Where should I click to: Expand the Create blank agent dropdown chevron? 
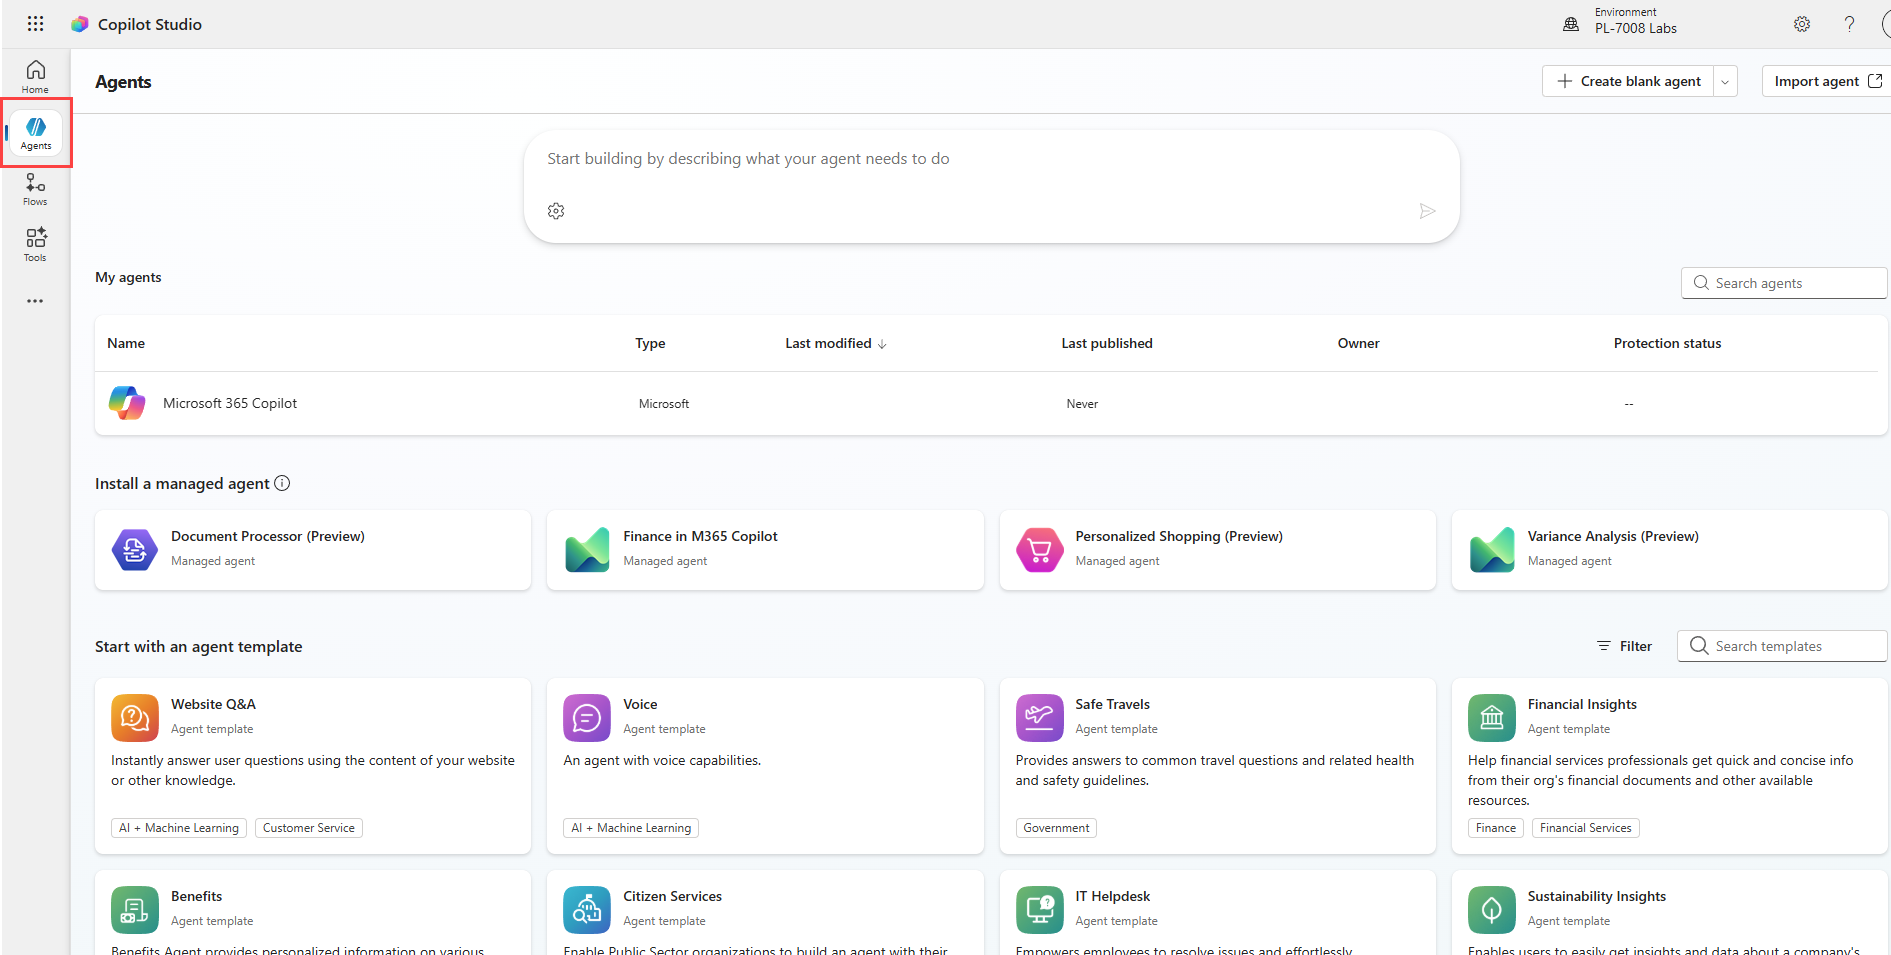point(1725,81)
